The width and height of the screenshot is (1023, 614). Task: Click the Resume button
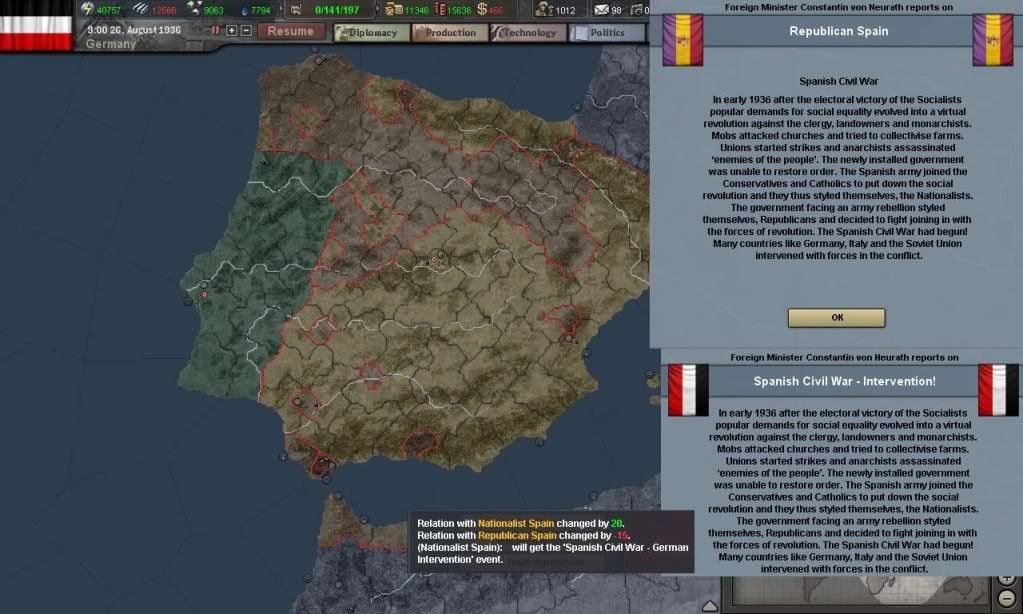tap(290, 31)
